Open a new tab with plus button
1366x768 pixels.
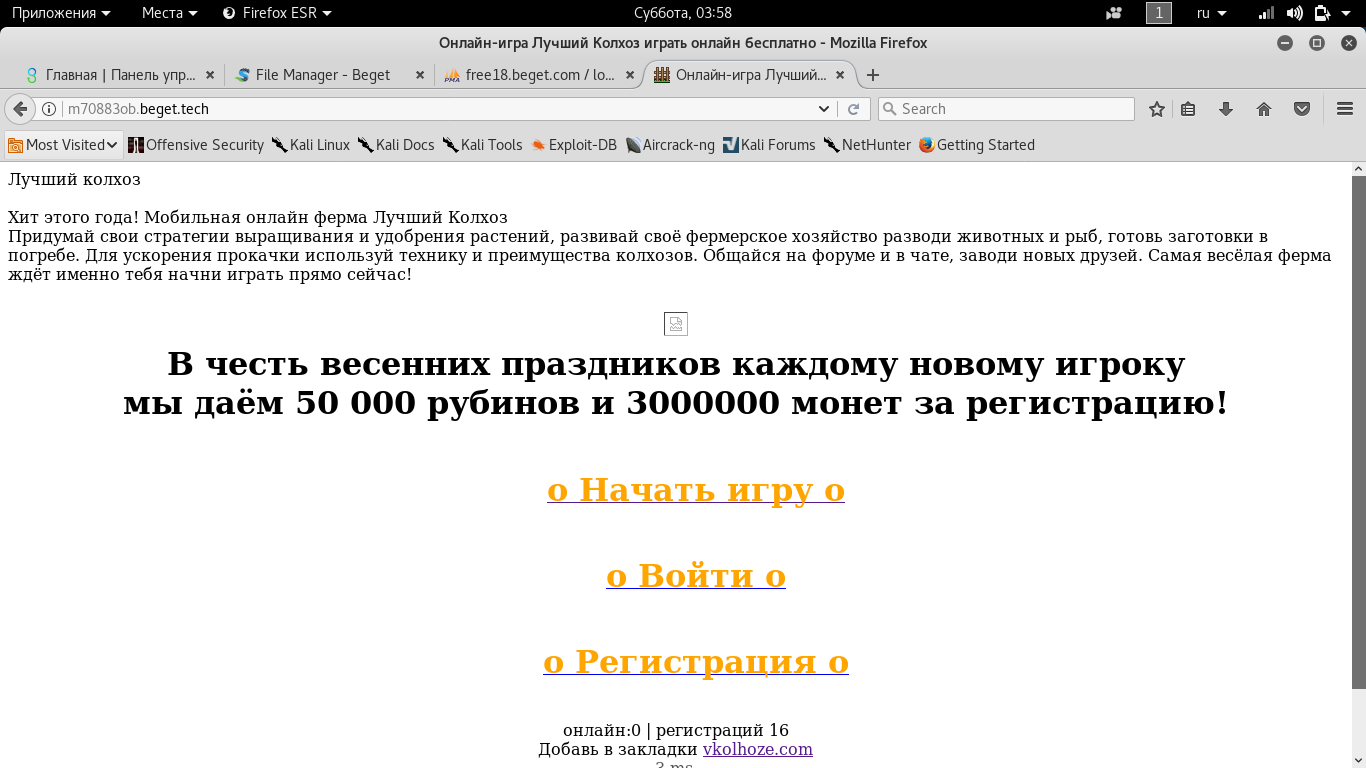pos(873,75)
